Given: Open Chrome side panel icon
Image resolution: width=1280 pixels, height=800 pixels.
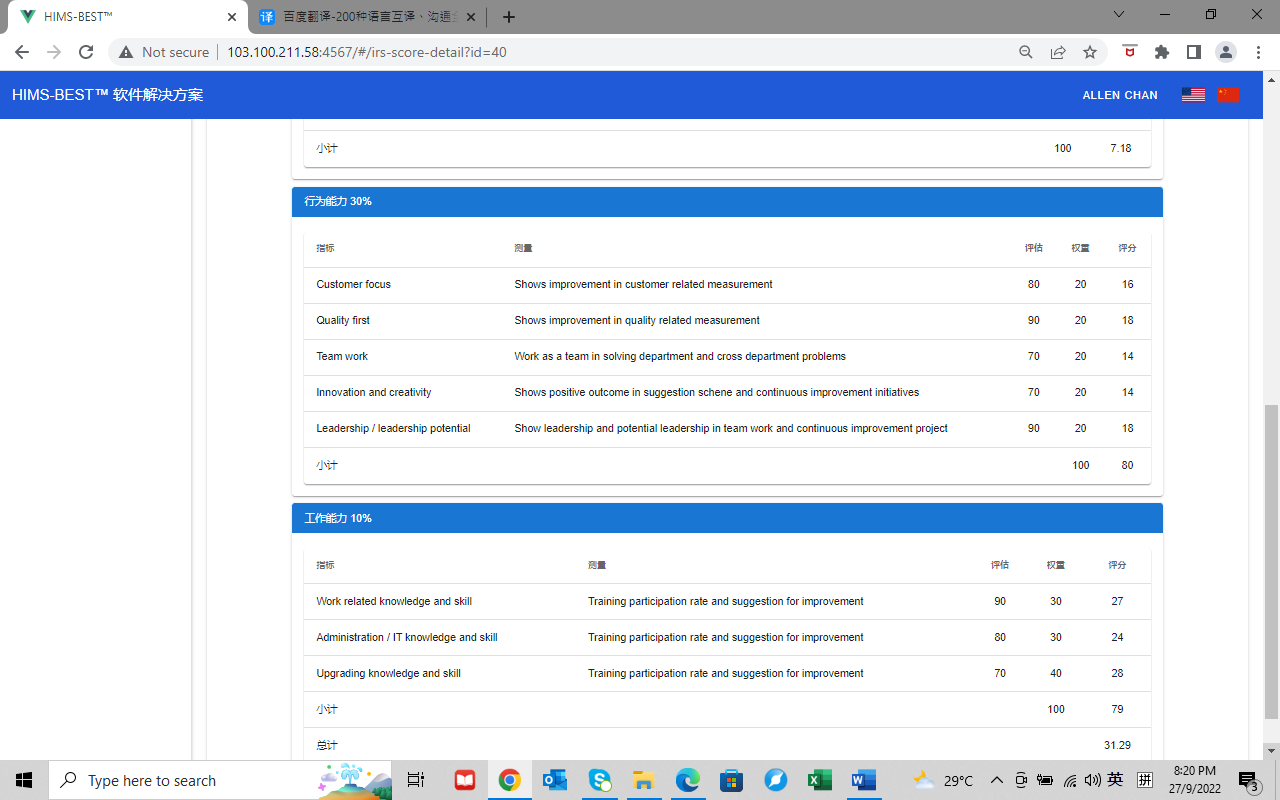Looking at the screenshot, I should point(1193,52).
